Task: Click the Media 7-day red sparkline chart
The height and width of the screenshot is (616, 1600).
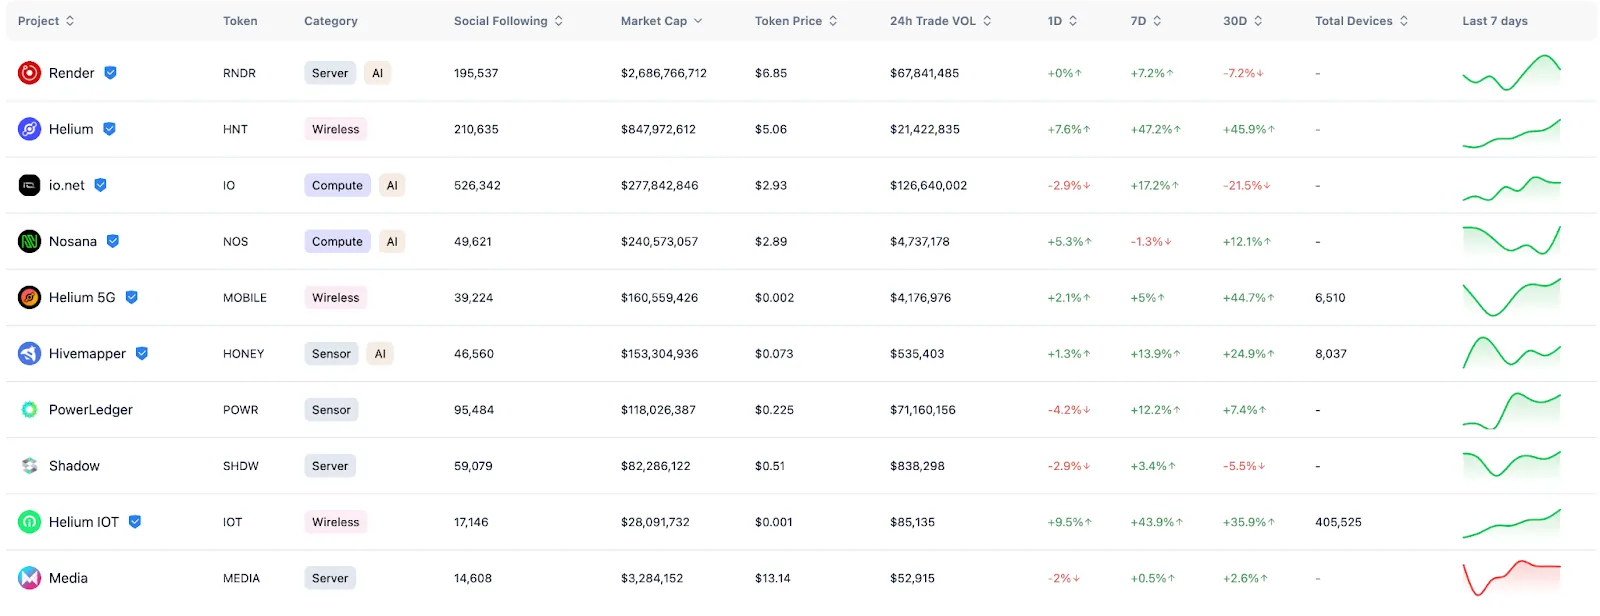Action: click(1511, 578)
